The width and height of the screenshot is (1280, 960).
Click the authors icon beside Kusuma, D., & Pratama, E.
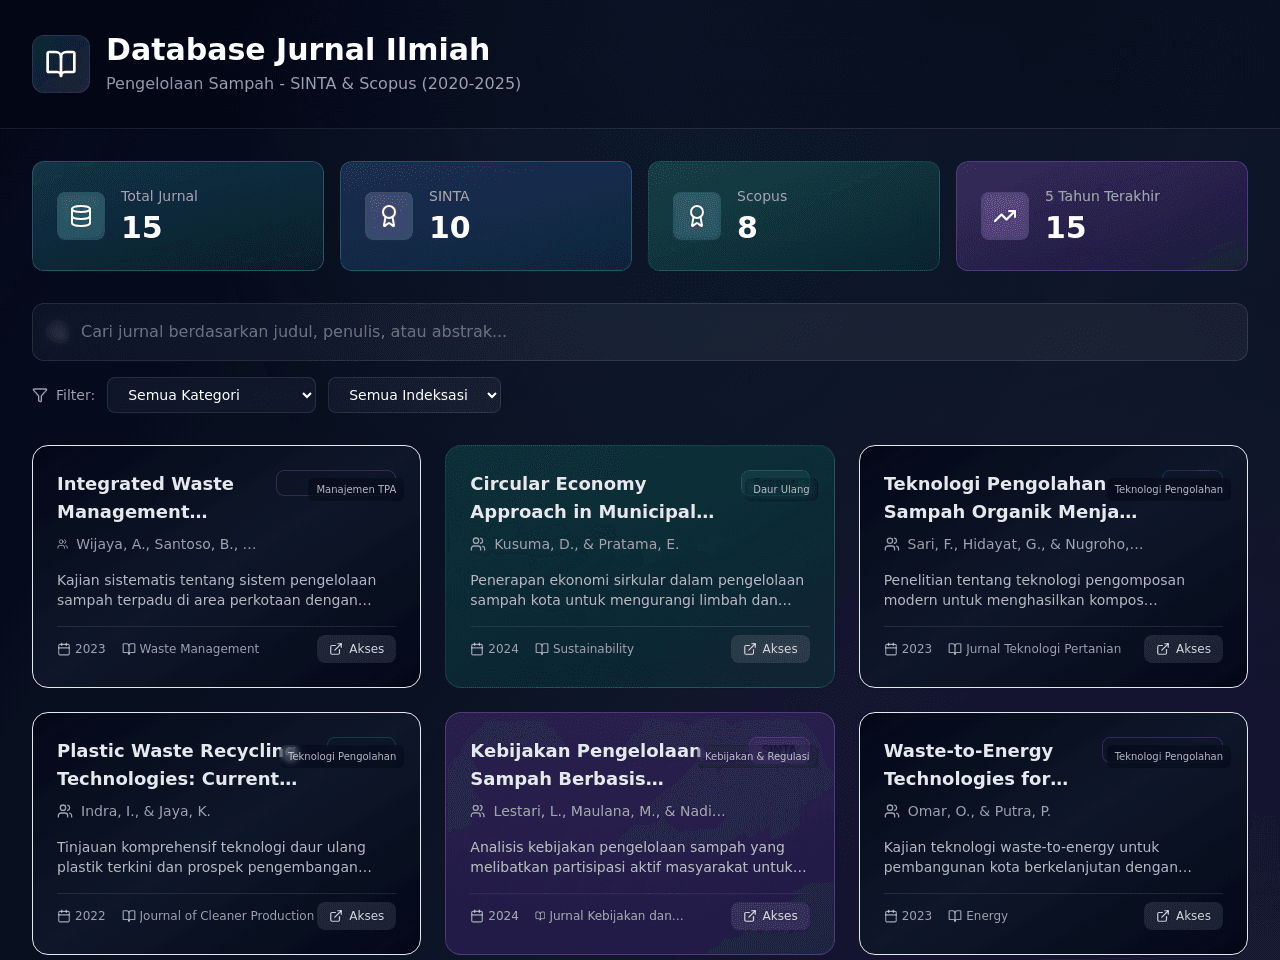(478, 544)
